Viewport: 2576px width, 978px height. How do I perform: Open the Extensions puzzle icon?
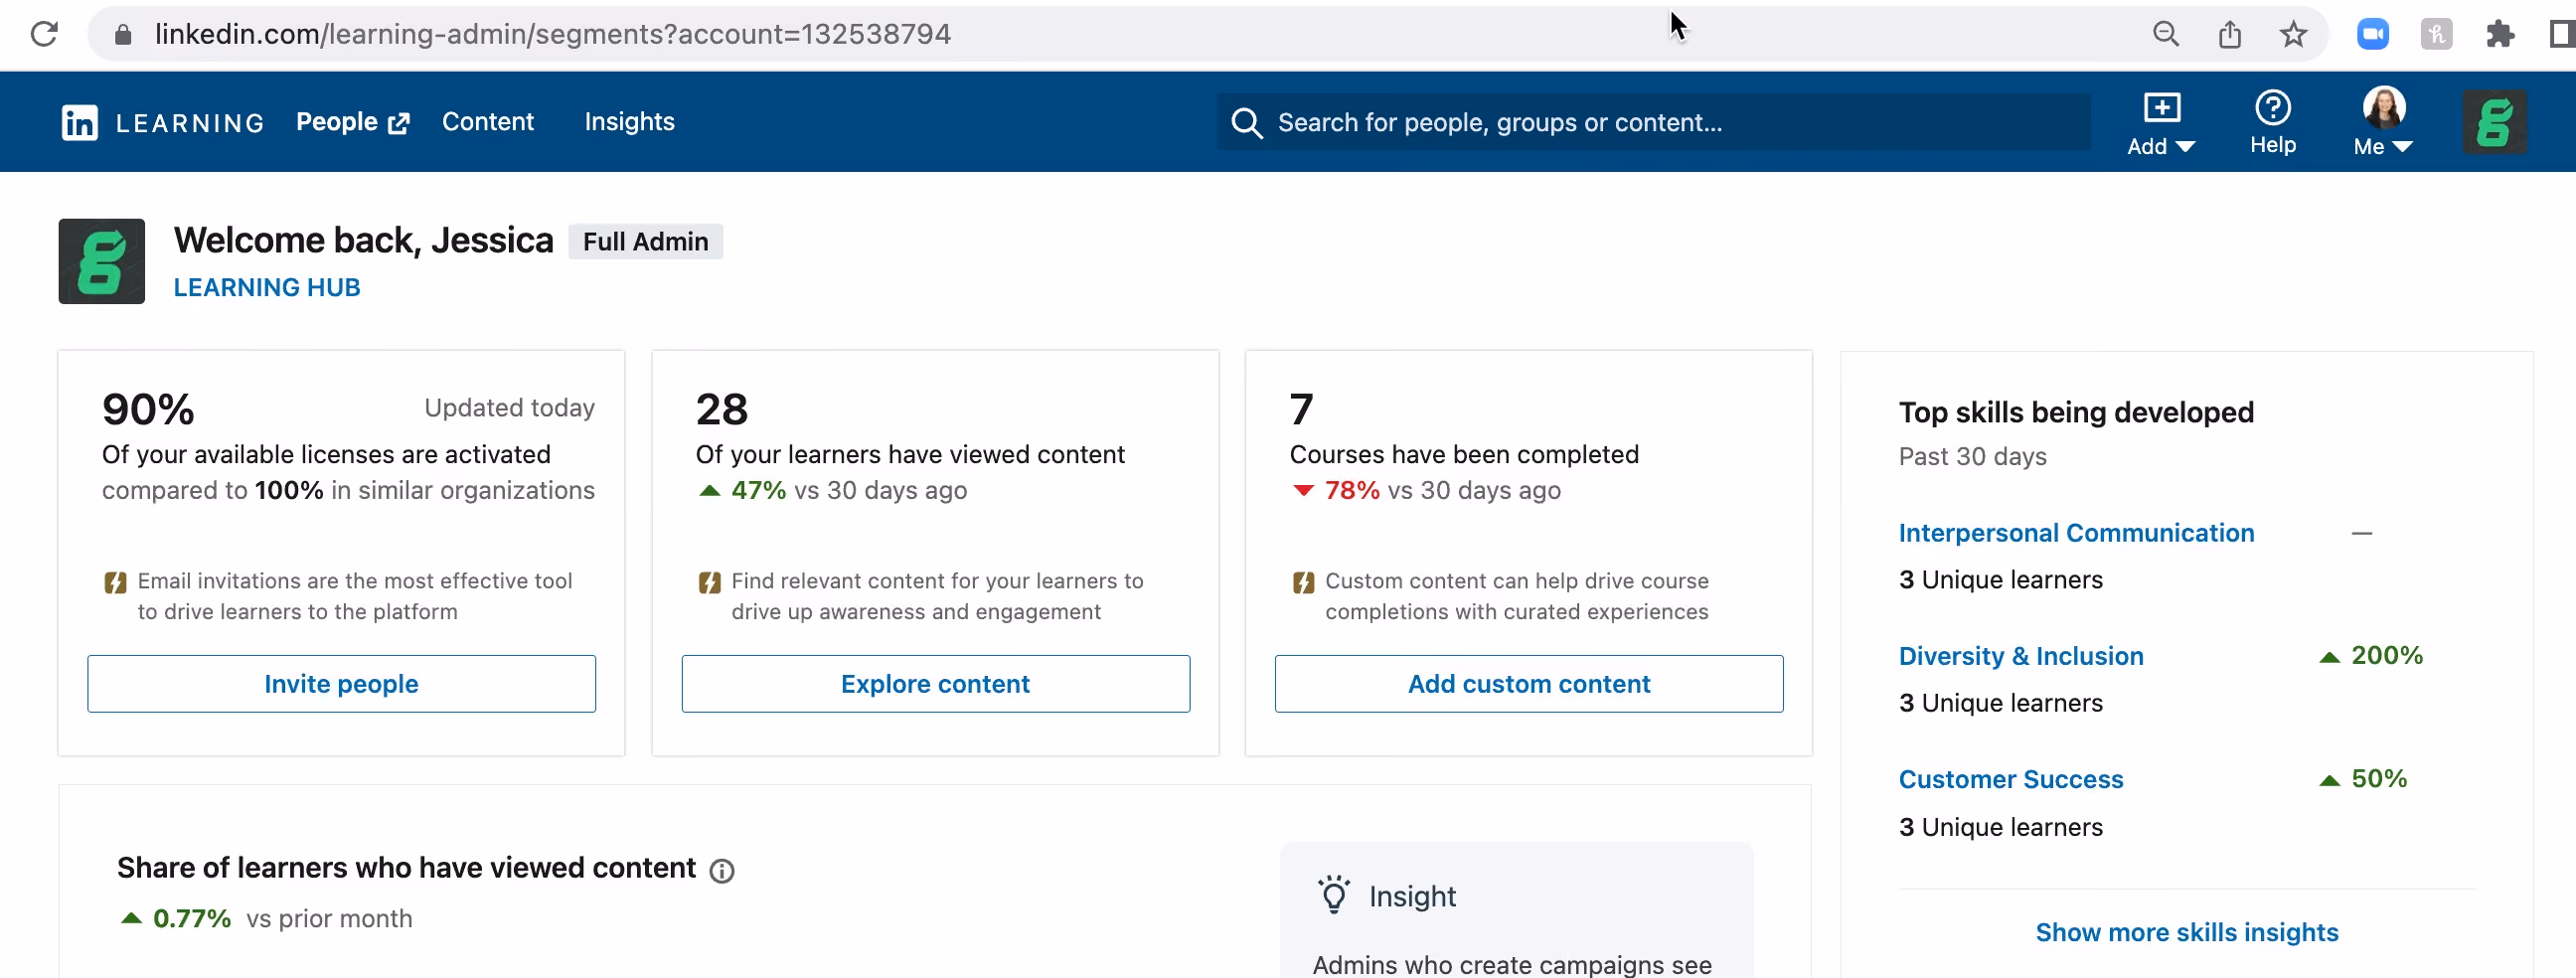point(2500,35)
